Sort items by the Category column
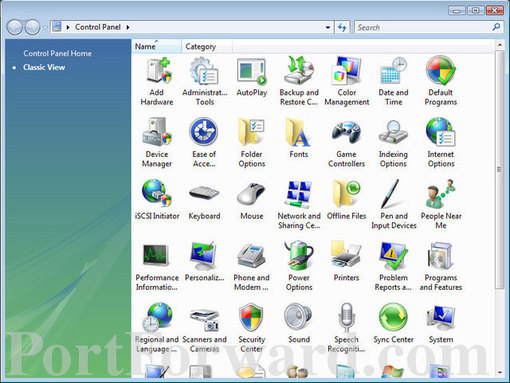The image size is (510, 383). click(x=207, y=46)
